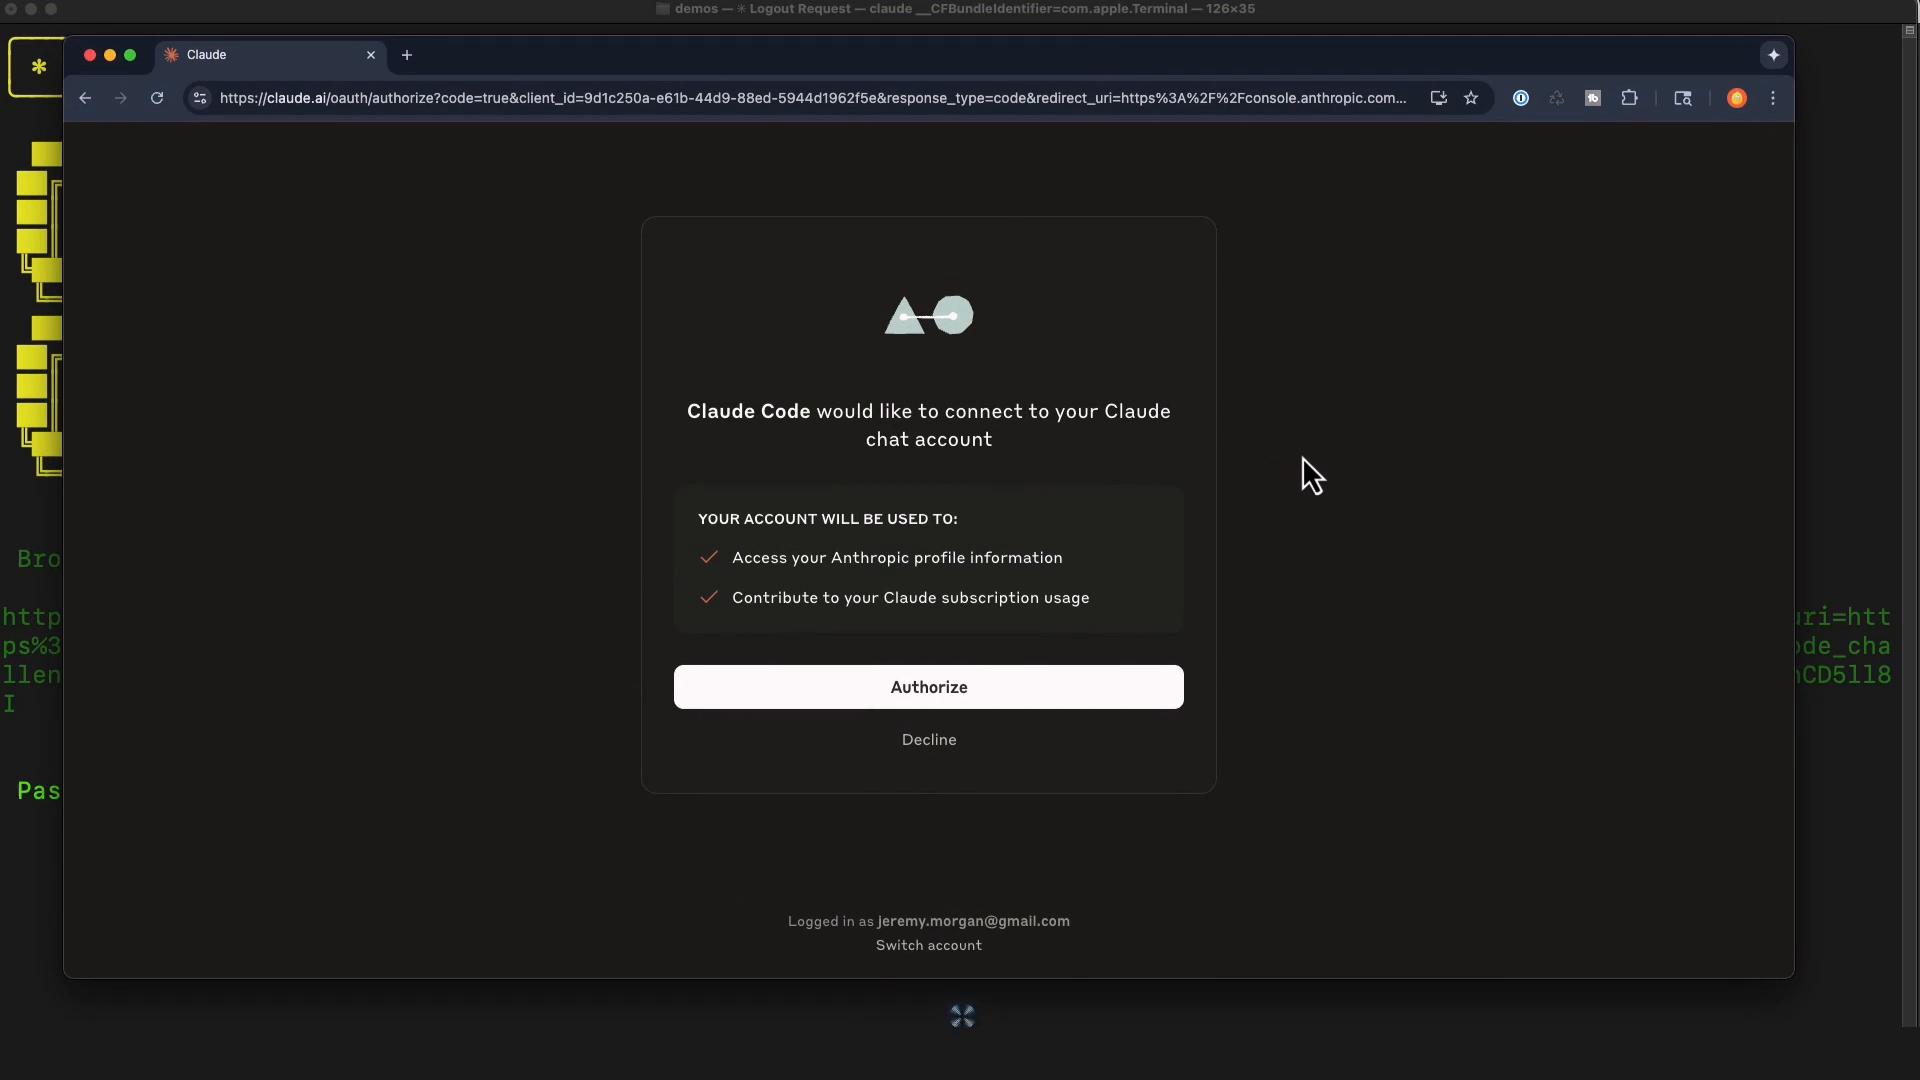This screenshot has width=1920, height=1080.
Task: Click the terminal window scrollbar
Action: (1909, 525)
